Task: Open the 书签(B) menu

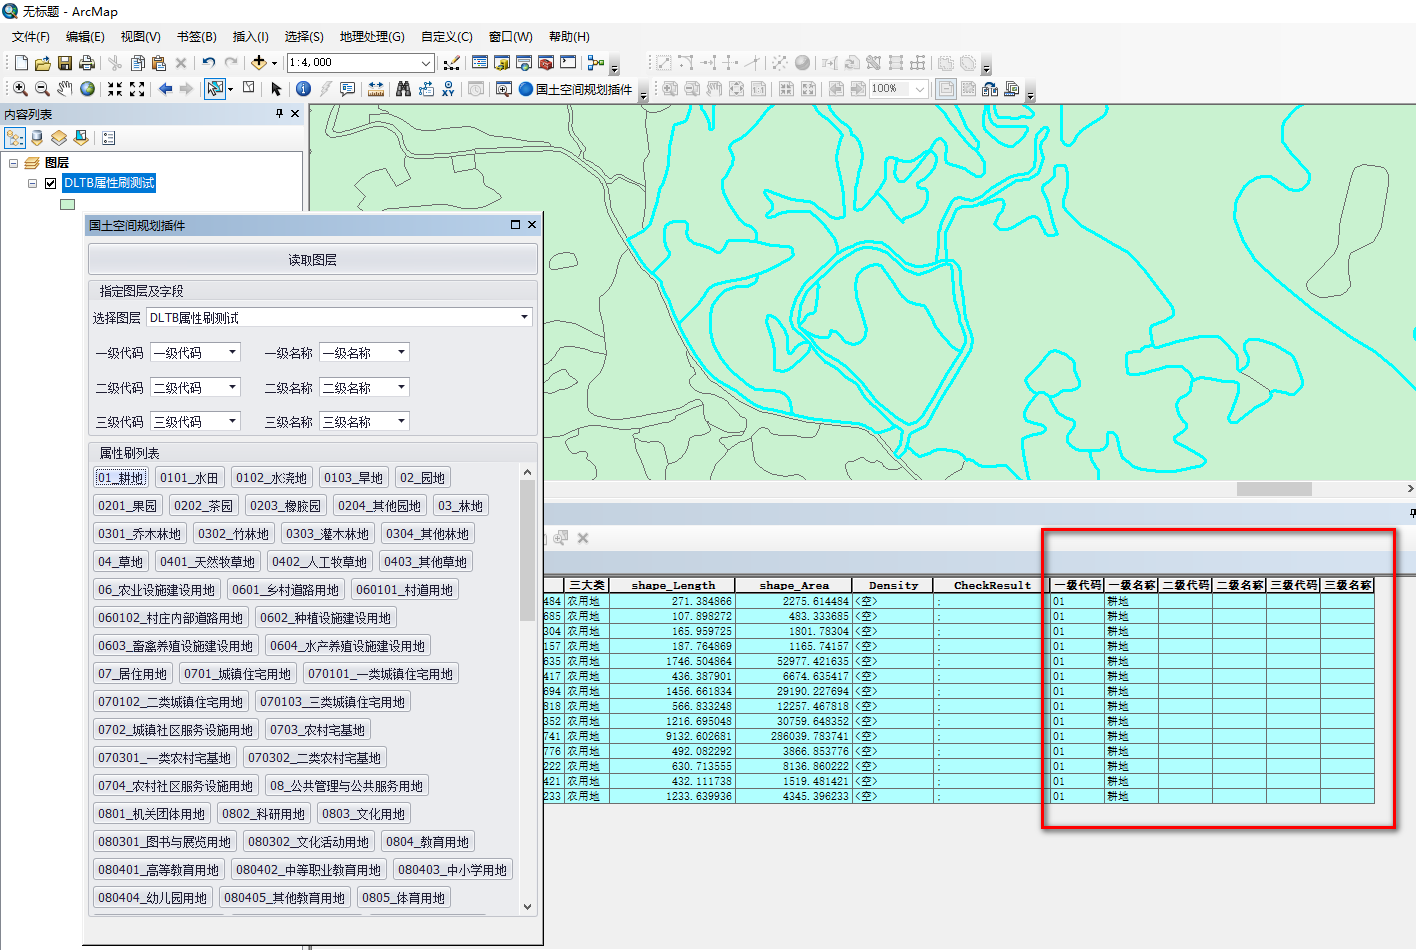Action: (x=196, y=37)
